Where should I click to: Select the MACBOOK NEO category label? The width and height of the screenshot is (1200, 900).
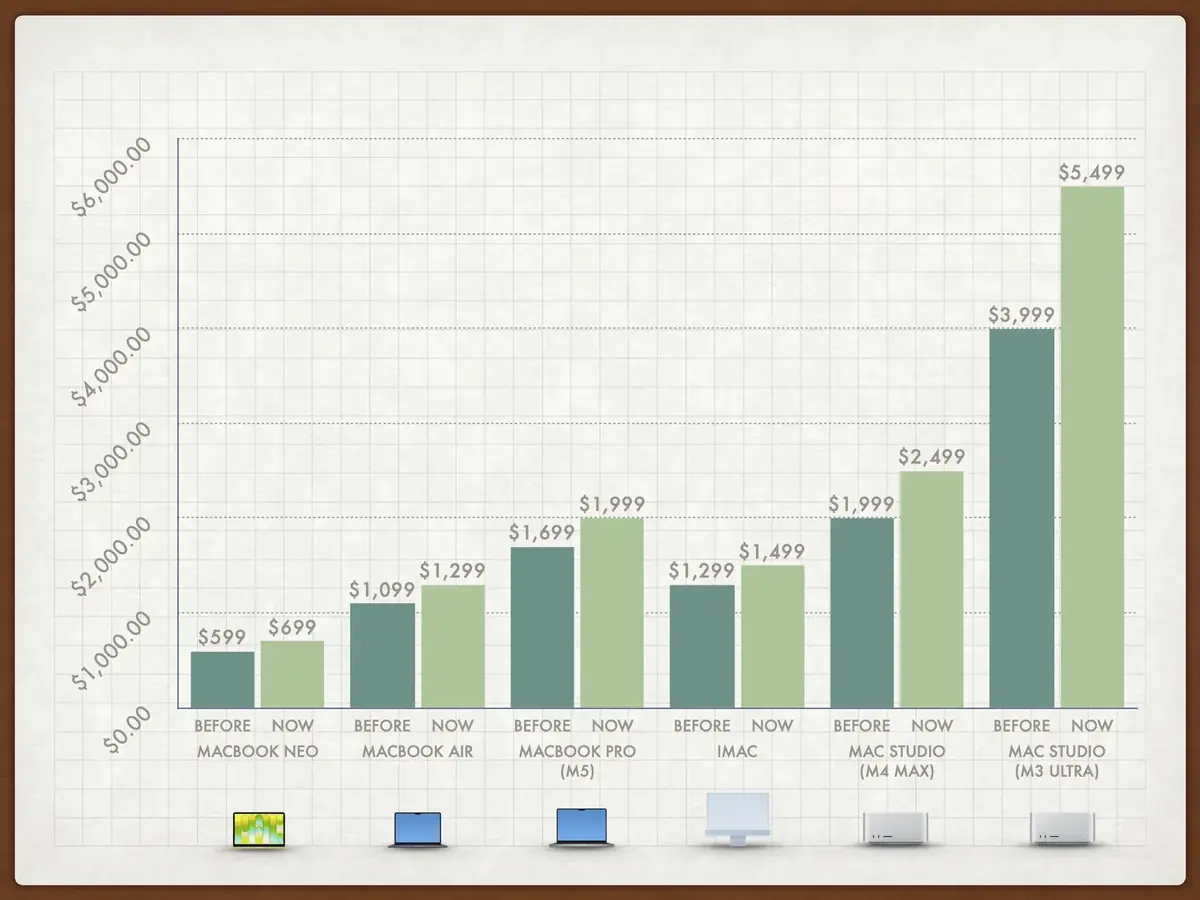click(x=257, y=751)
